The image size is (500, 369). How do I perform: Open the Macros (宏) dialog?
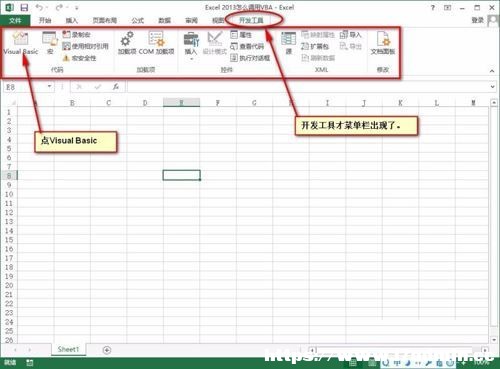point(50,42)
